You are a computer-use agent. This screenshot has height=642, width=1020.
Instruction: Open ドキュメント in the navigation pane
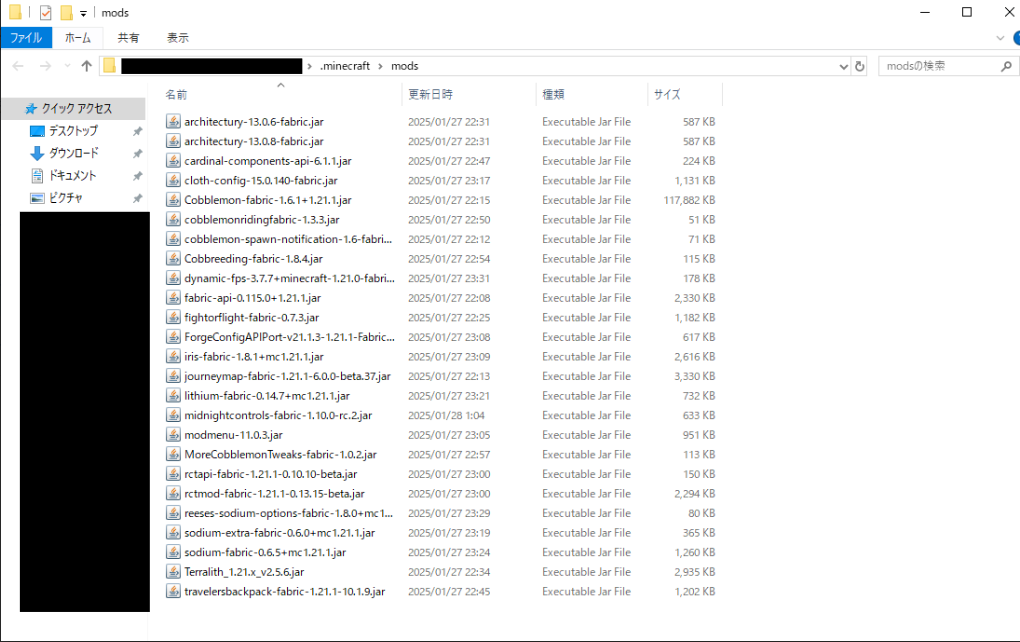click(72, 176)
